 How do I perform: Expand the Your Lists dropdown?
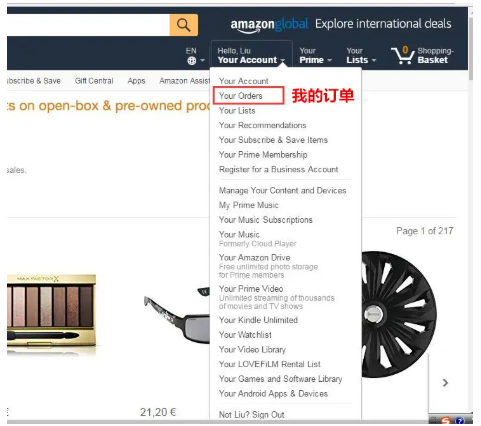point(361,56)
